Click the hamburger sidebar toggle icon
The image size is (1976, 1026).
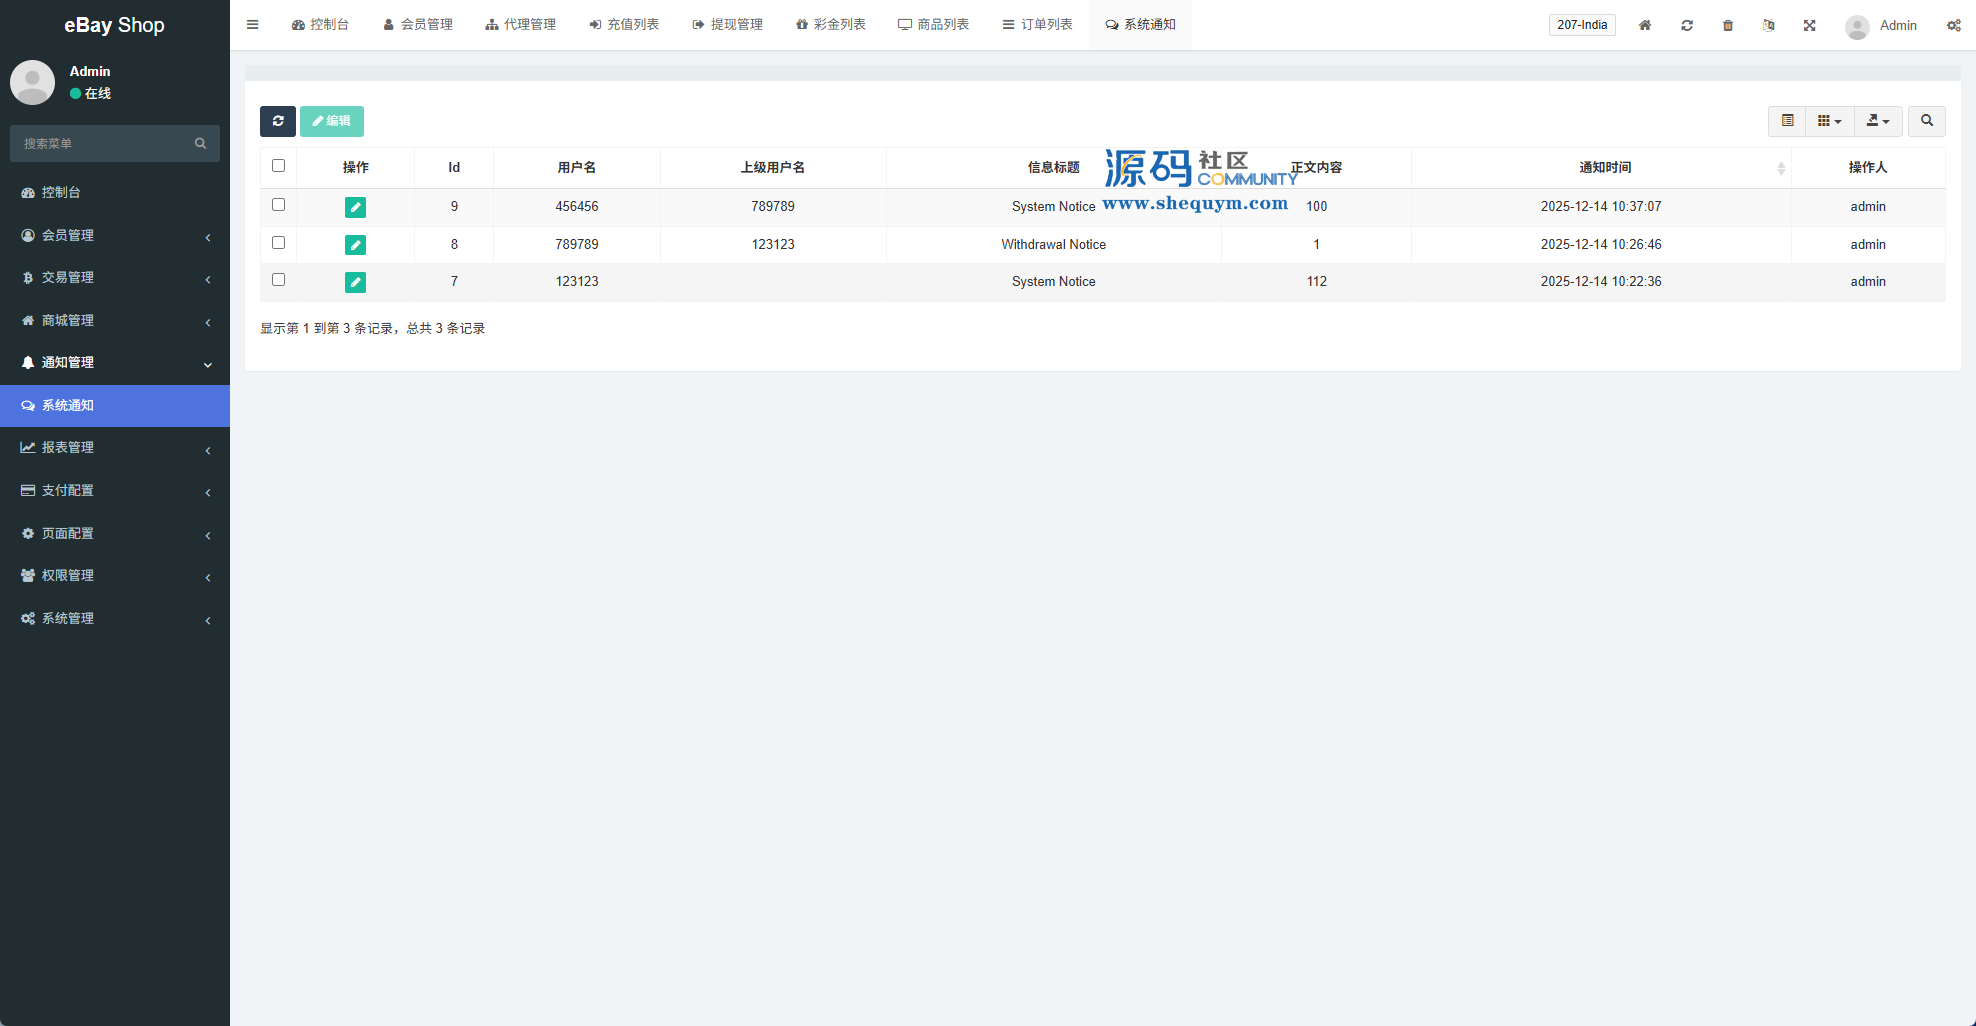click(253, 25)
